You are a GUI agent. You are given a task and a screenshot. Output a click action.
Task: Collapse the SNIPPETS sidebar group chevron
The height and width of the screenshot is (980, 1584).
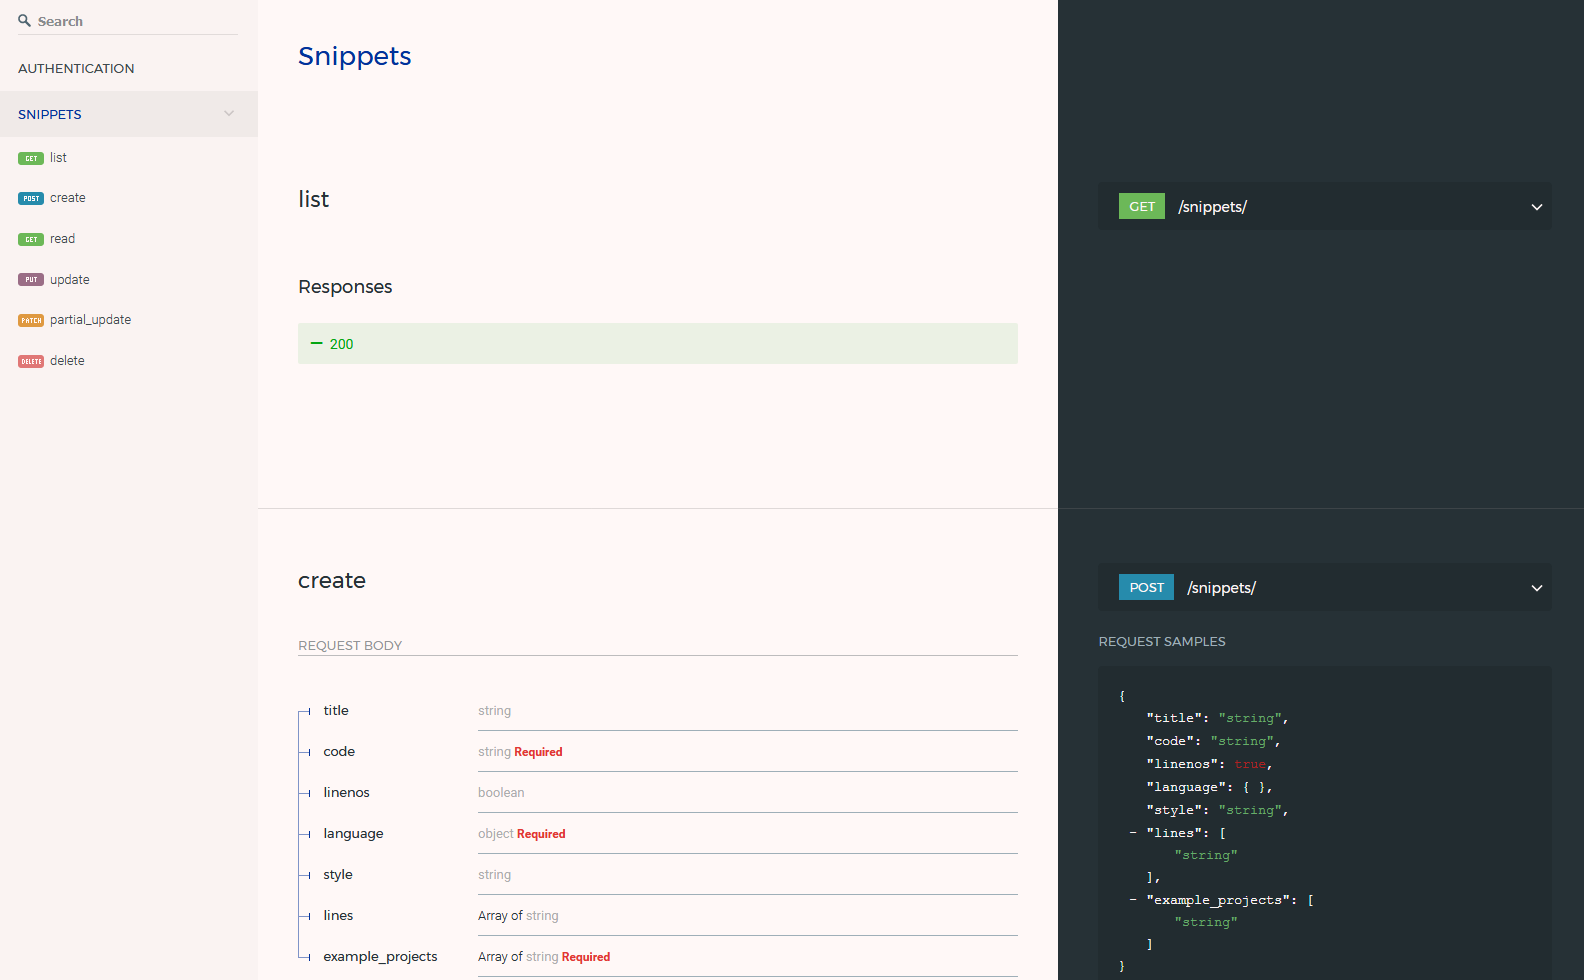point(229,114)
